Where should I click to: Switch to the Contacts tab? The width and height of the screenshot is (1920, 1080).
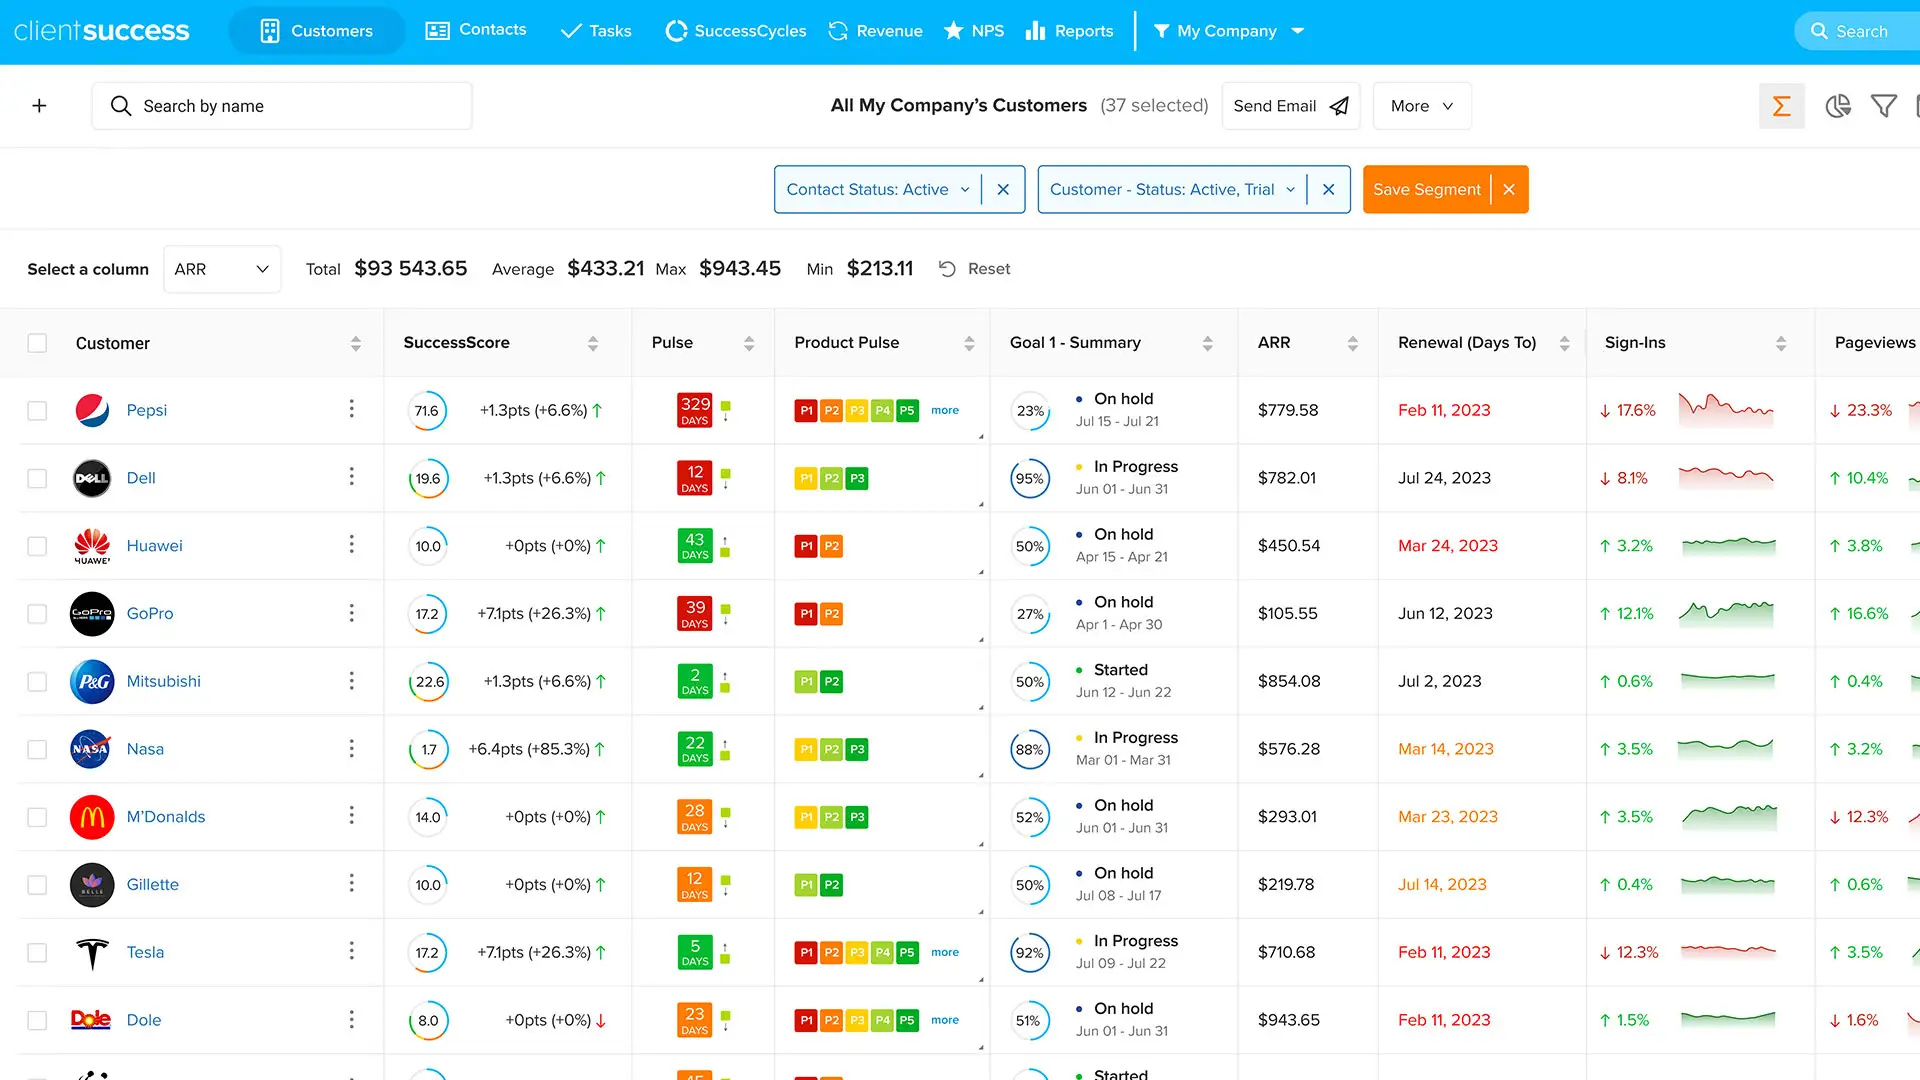pyautogui.click(x=475, y=31)
